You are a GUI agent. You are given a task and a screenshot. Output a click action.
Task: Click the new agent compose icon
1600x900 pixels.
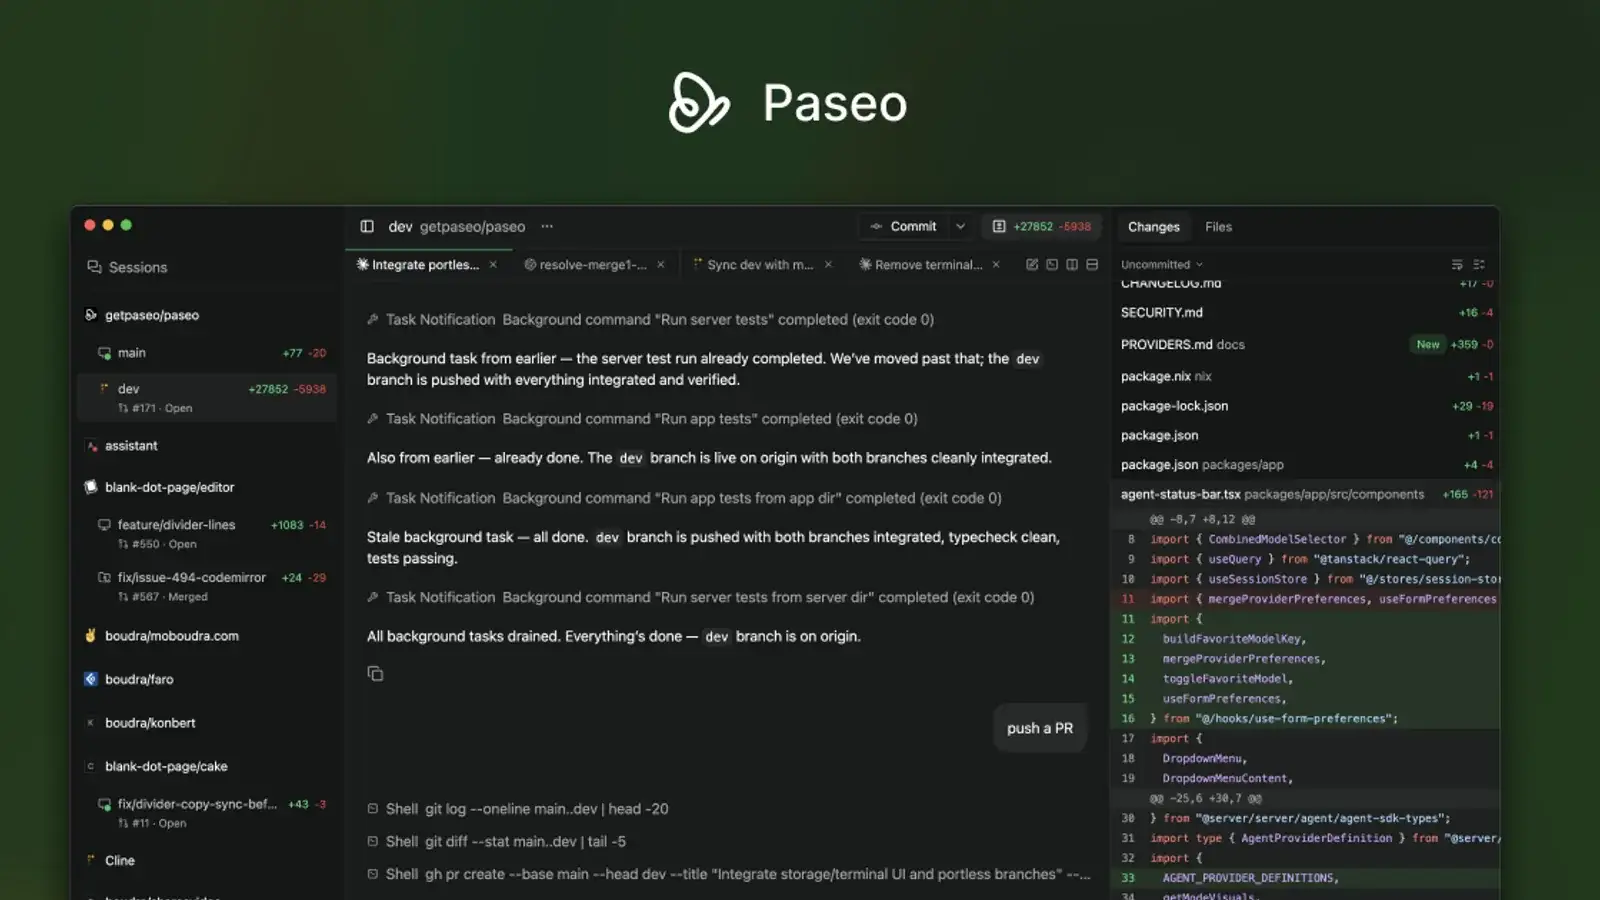click(x=1032, y=265)
